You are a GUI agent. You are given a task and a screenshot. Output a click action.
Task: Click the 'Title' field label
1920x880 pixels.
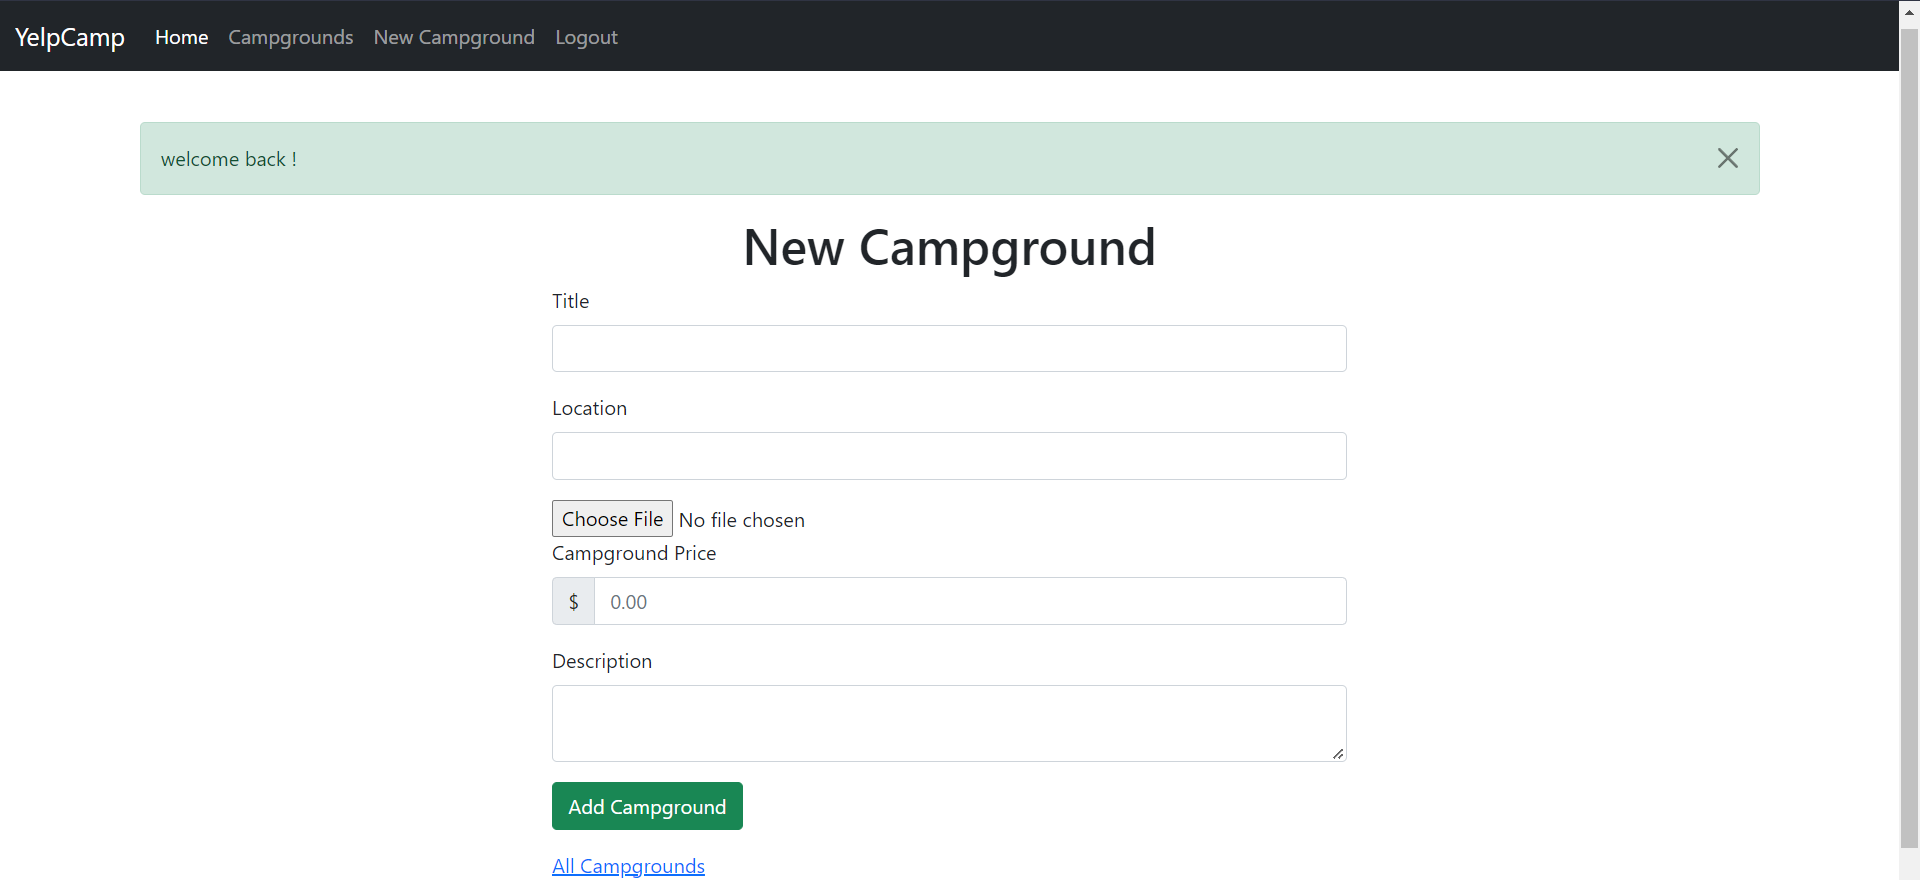coord(570,301)
